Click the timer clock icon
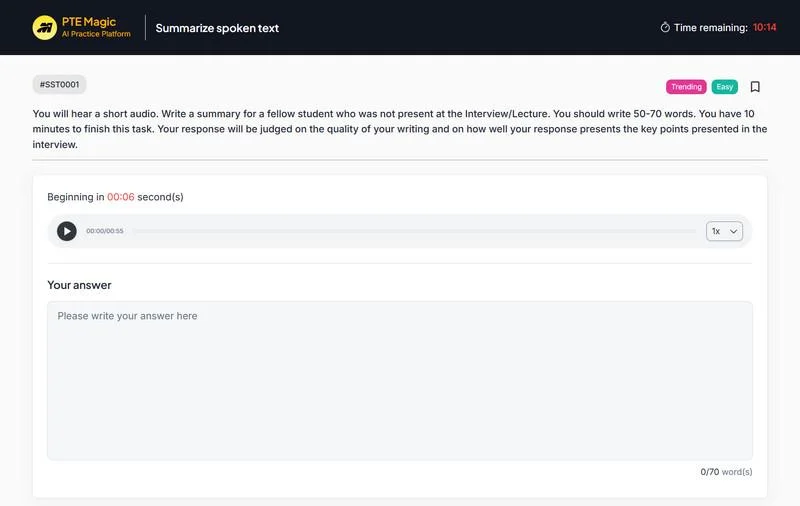Viewport: 800px width, 506px height. pos(665,28)
